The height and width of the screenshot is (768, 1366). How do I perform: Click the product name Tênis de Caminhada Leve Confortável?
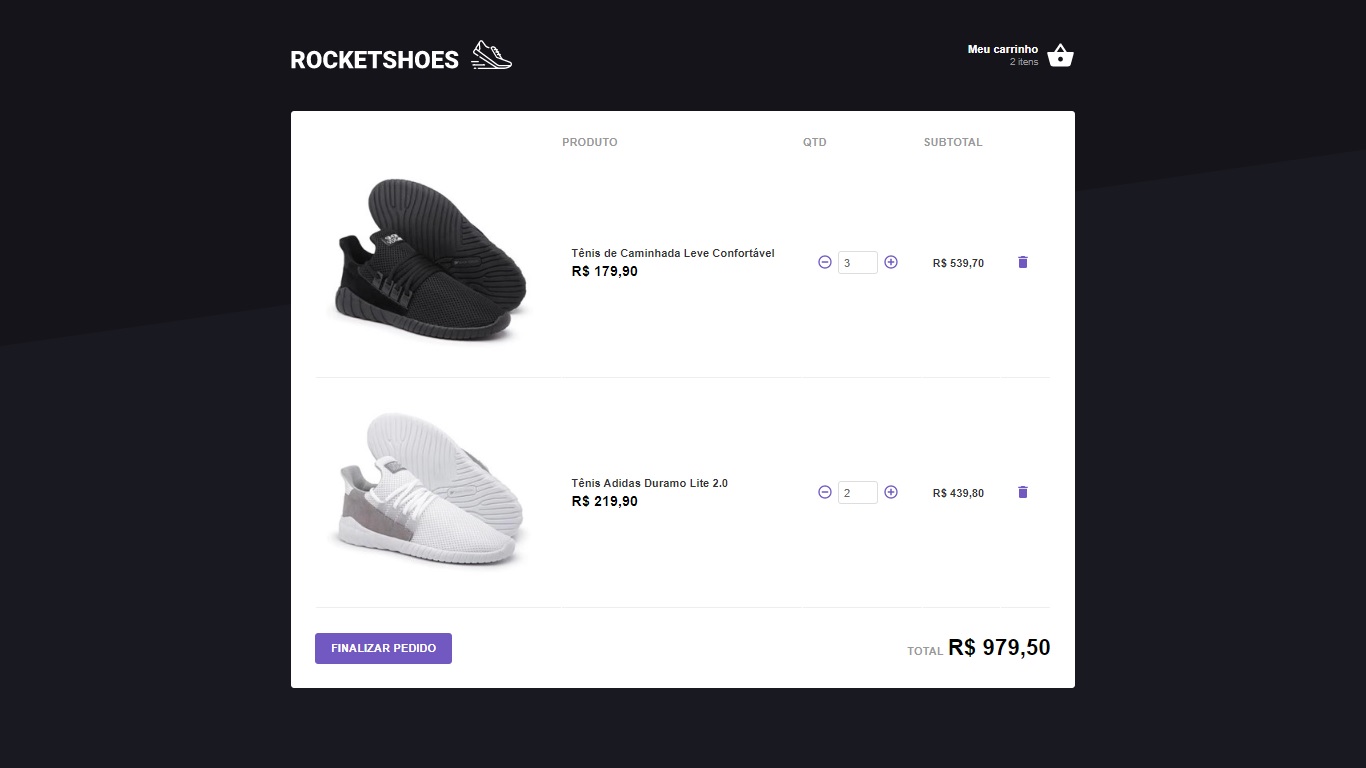(x=672, y=253)
